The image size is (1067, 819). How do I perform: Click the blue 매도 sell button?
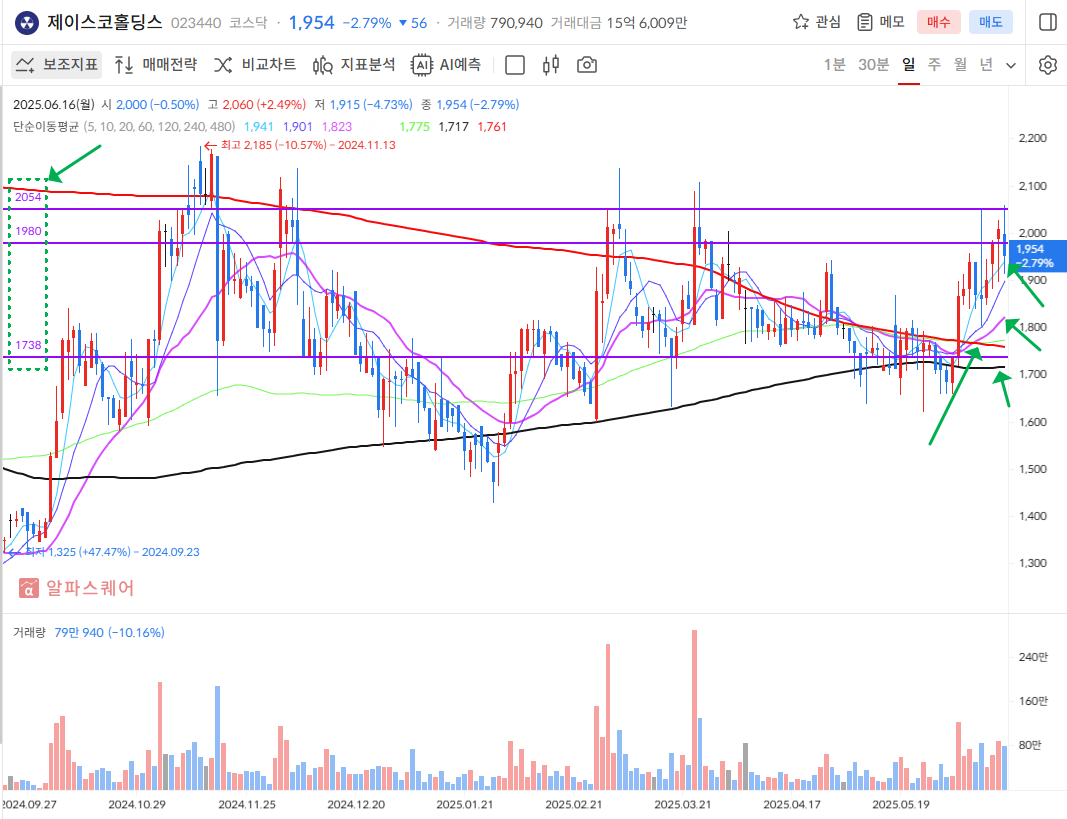pos(991,22)
